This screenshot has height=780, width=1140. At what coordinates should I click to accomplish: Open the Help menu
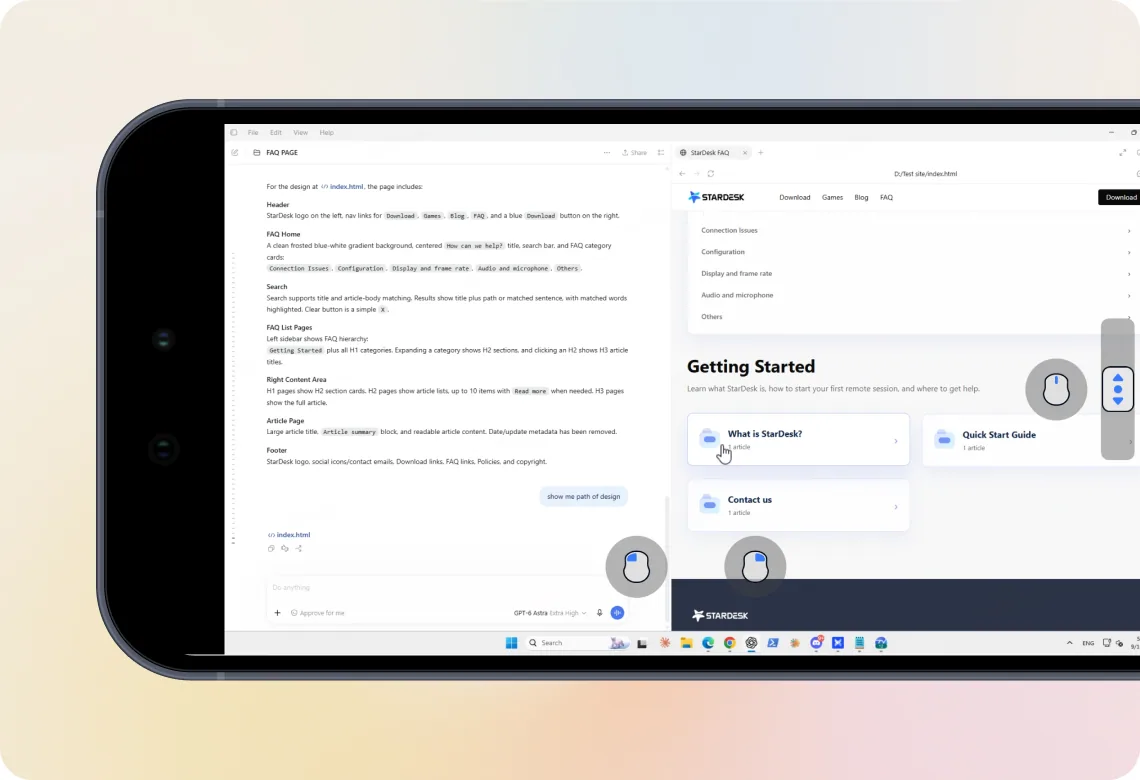[326, 132]
